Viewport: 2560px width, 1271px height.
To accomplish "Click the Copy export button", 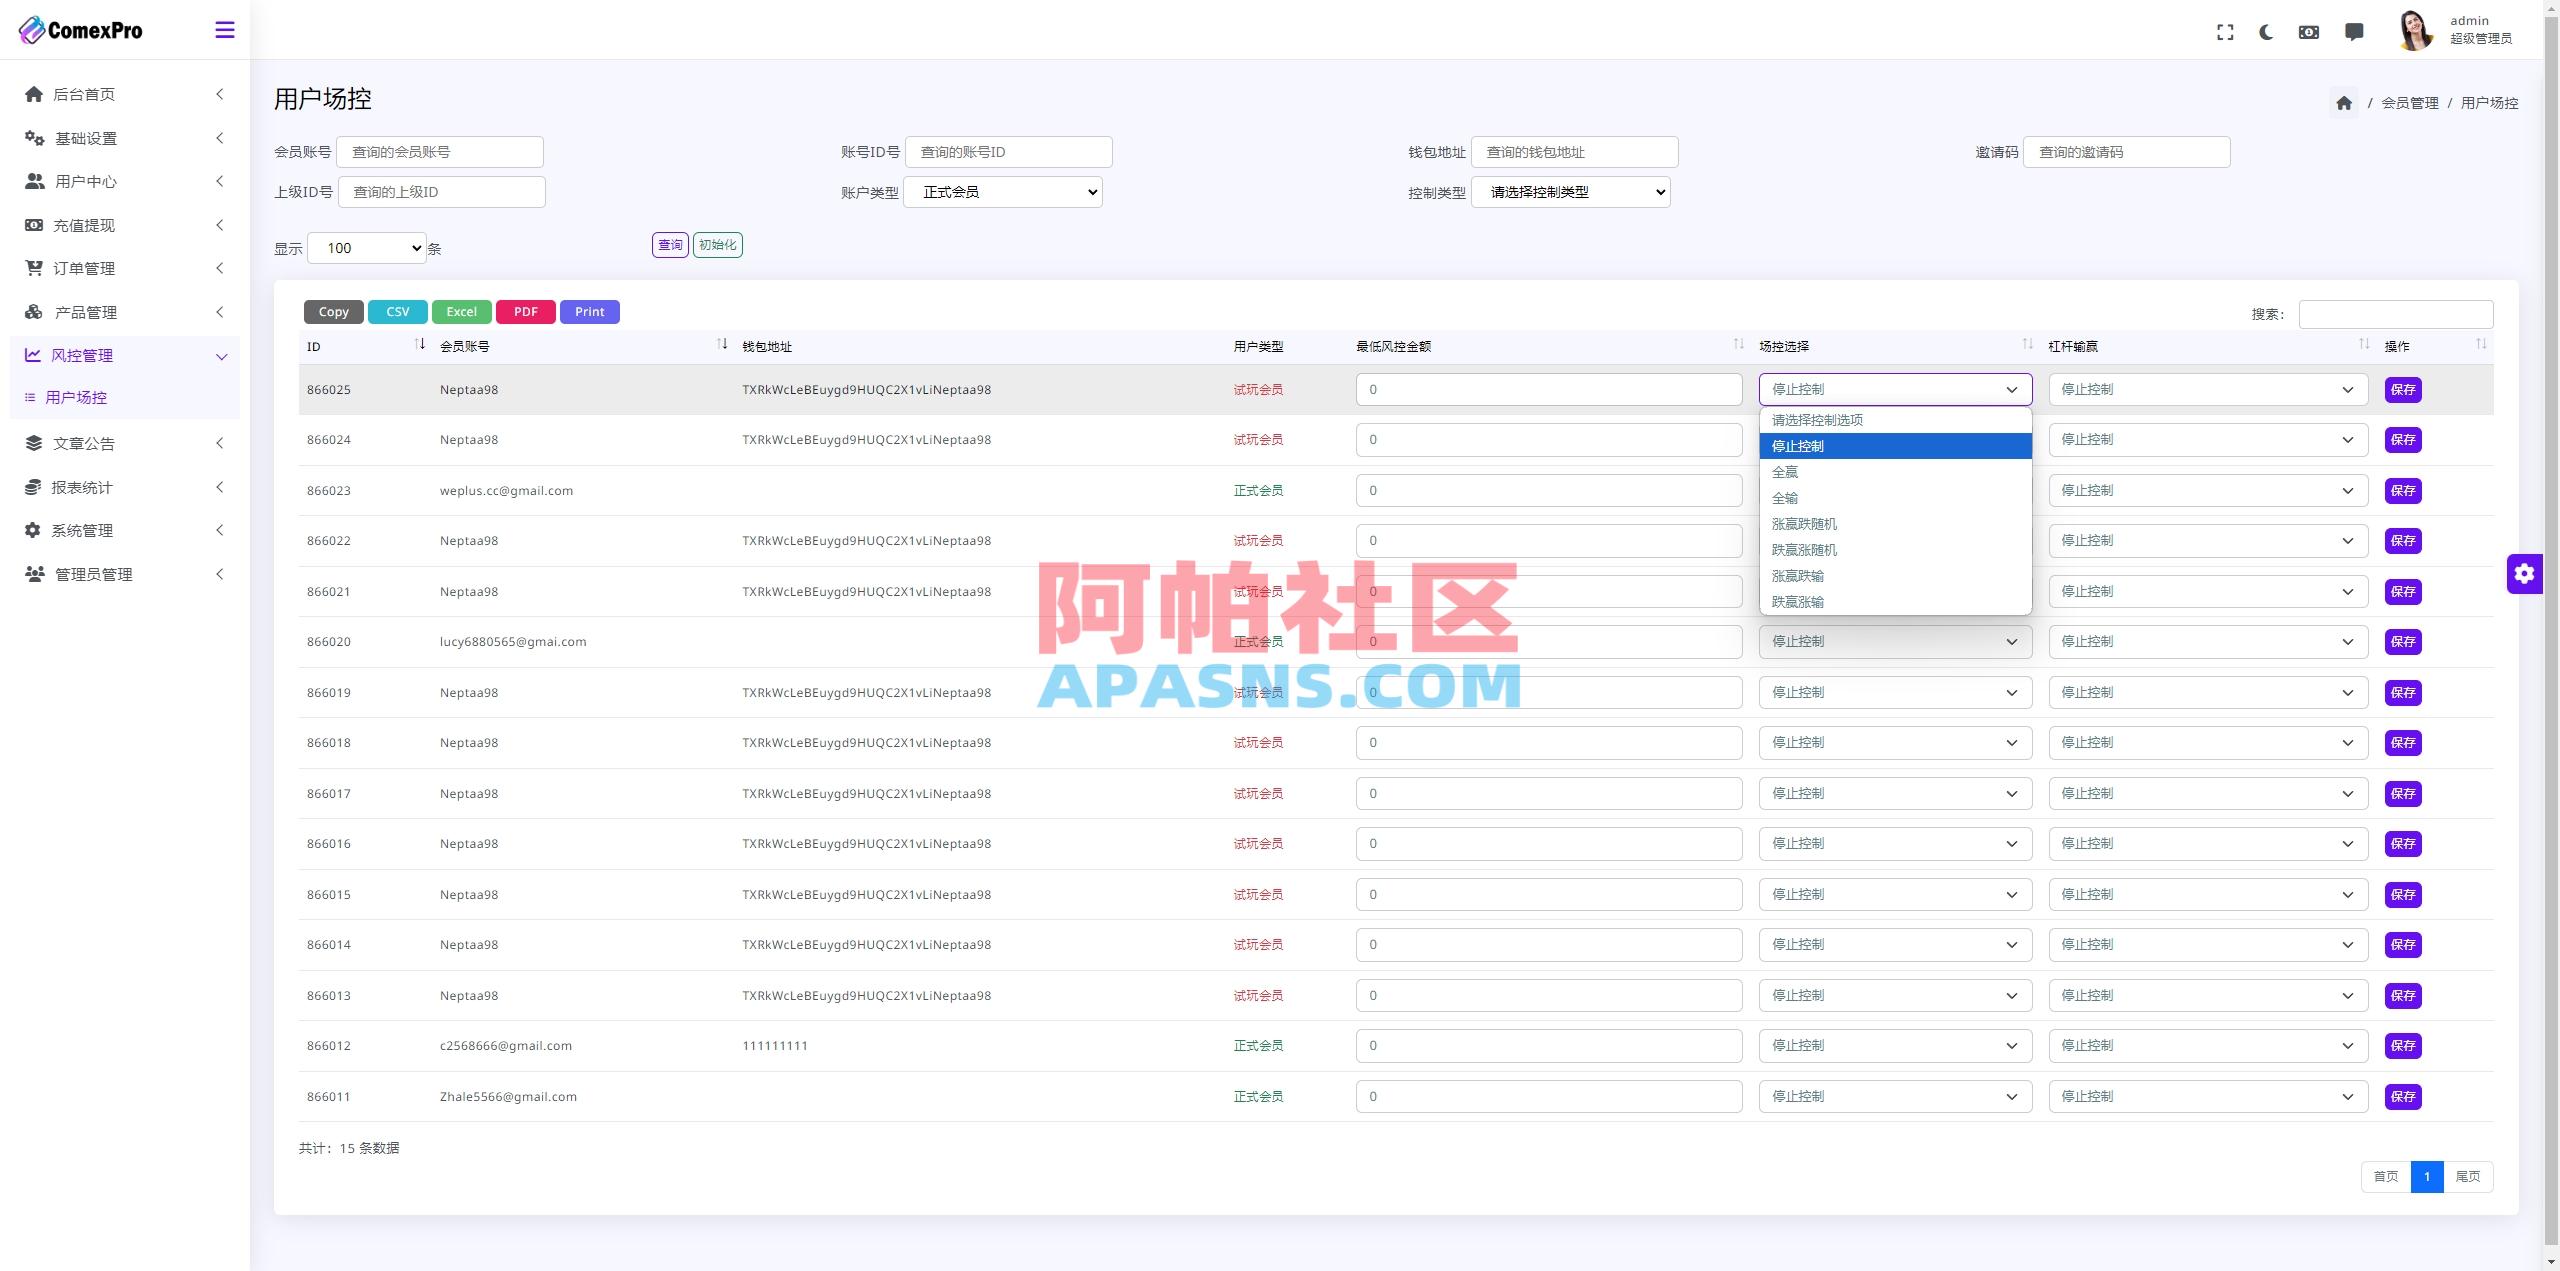I will click(334, 312).
